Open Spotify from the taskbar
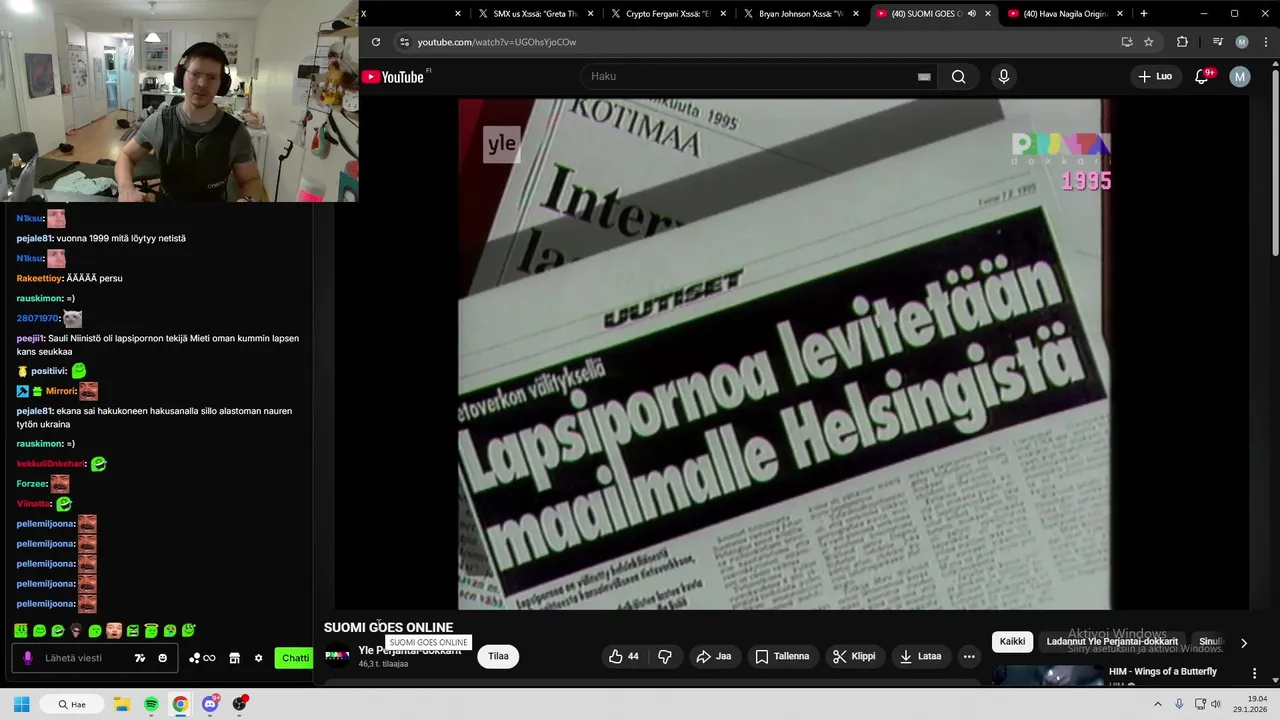Image resolution: width=1280 pixels, height=720 pixels. click(151, 704)
